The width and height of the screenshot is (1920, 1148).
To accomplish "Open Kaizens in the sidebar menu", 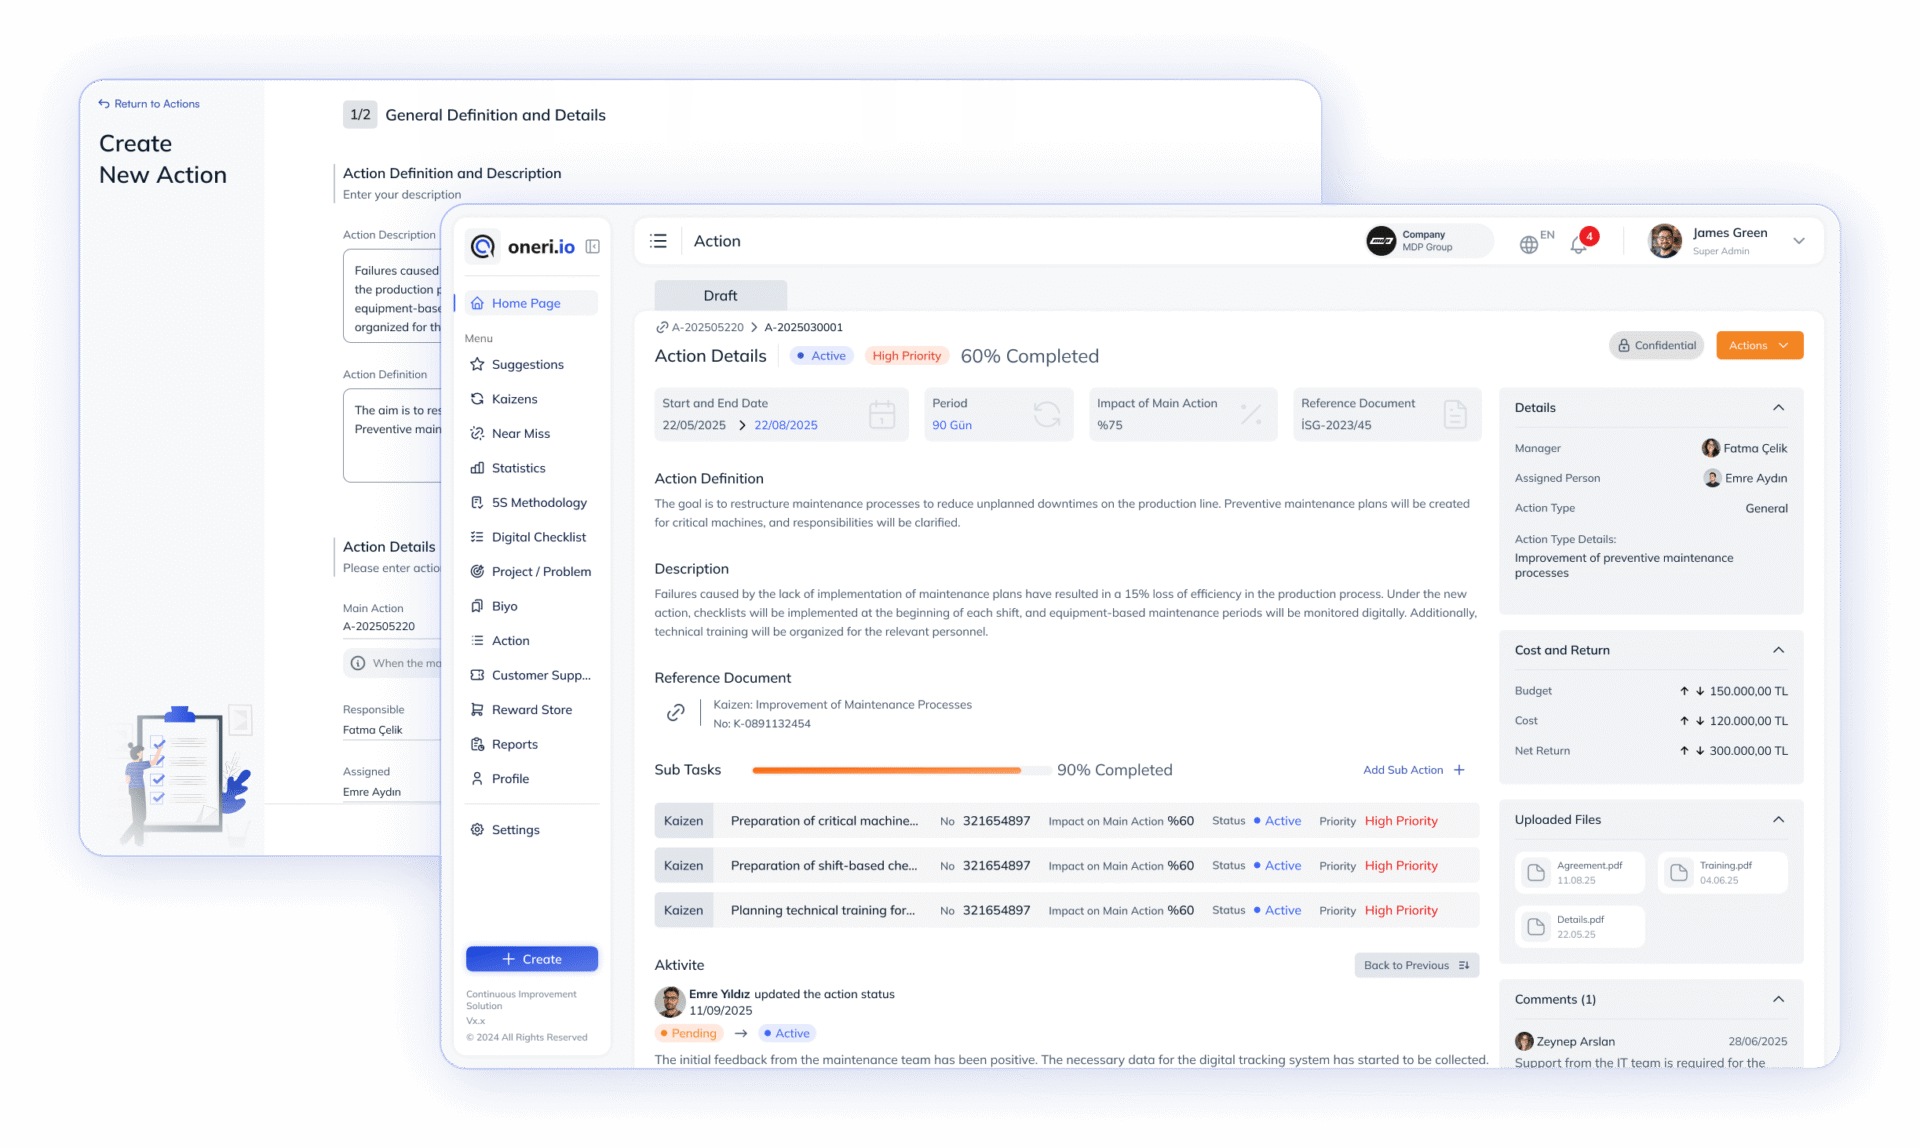I will pyautogui.click(x=515, y=399).
